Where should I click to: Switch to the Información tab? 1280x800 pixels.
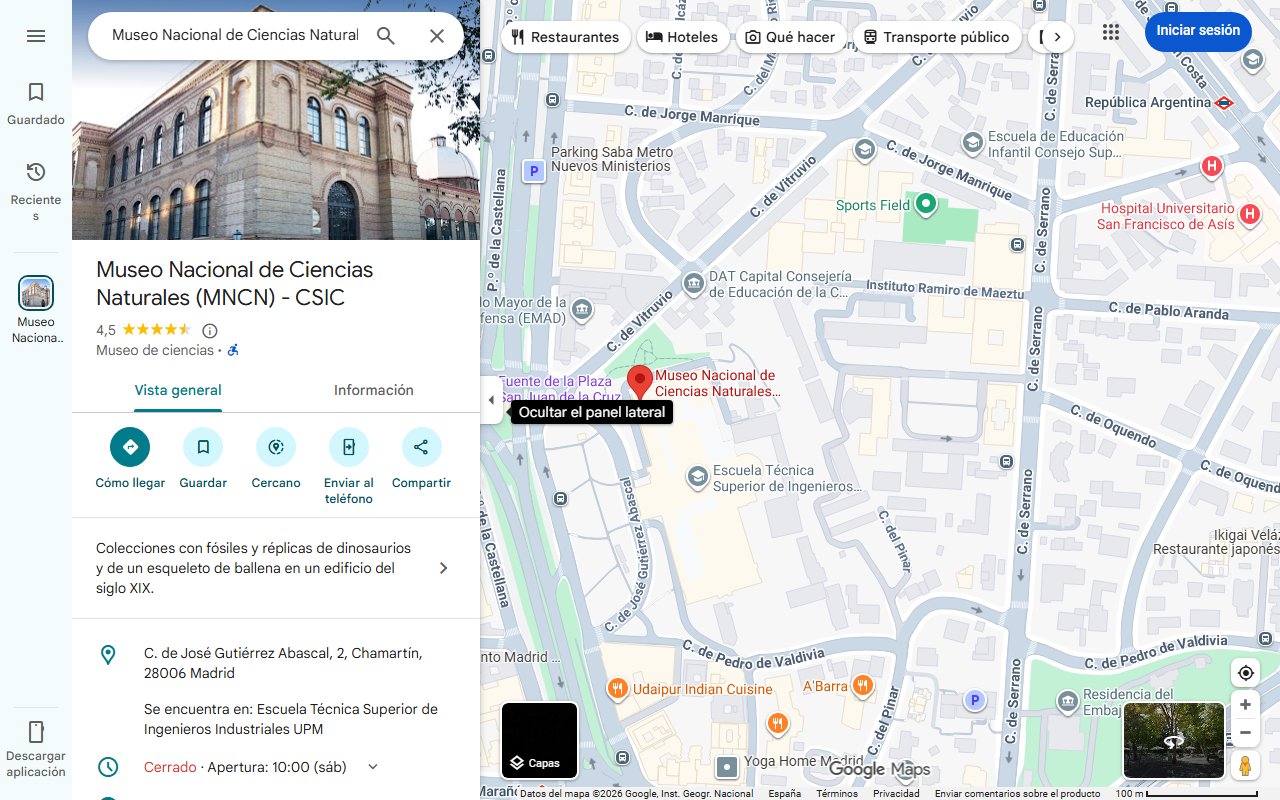(x=374, y=390)
